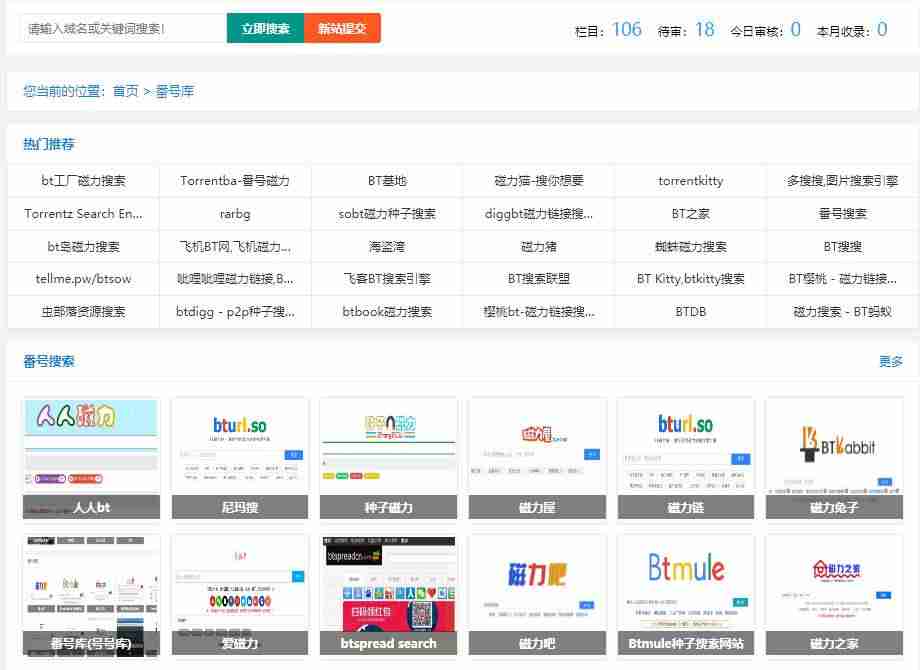Open the 尼玛搜 site thumbnail
The width and height of the screenshot is (920, 670).
tap(239, 459)
